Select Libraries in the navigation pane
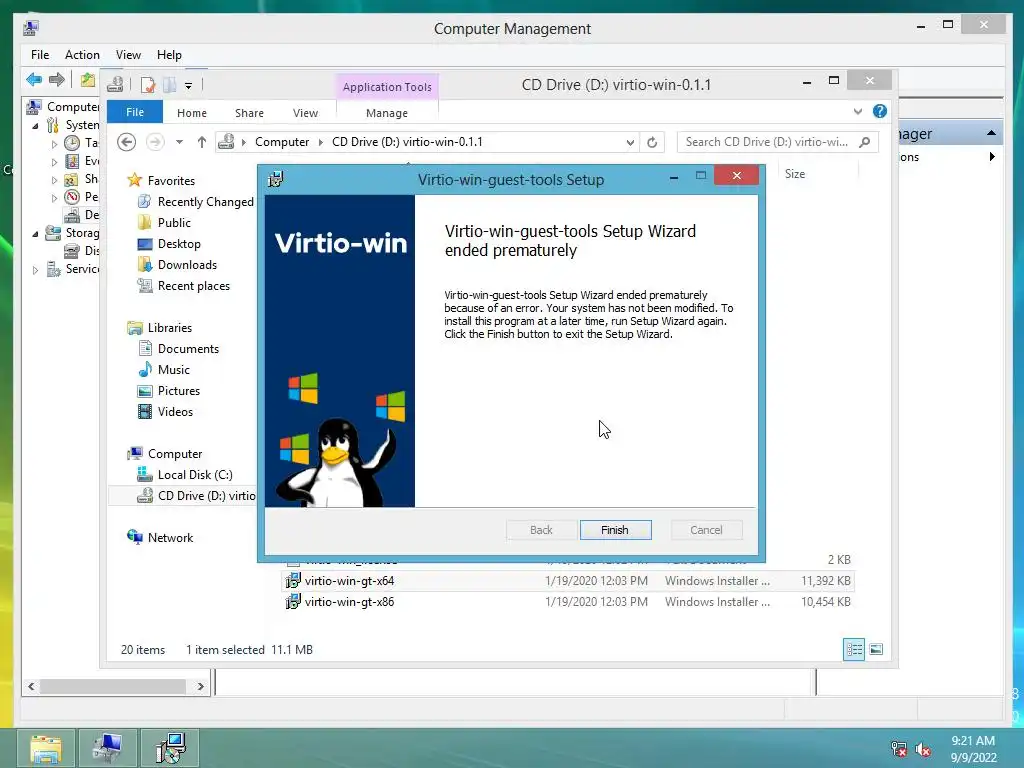Viewport: 1024px width, 768px height. pyautogui.click(x=159, y=328)
